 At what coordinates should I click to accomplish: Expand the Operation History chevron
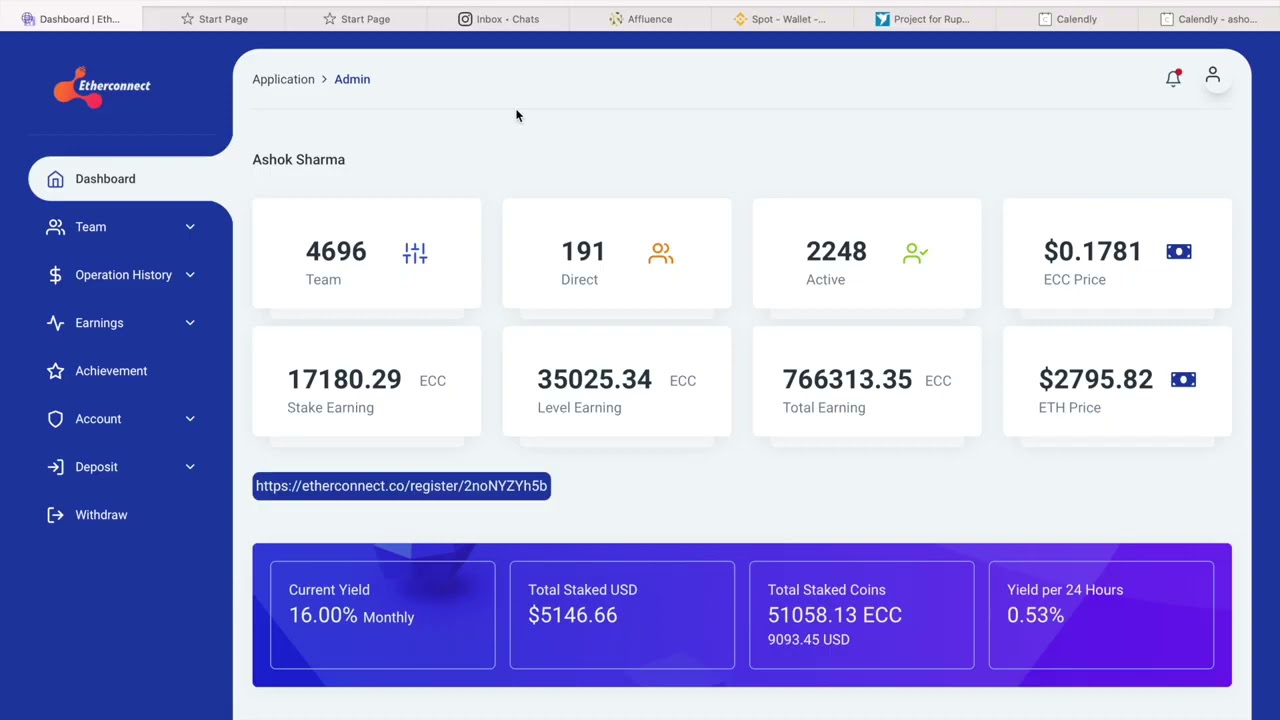tap(190, 275)
